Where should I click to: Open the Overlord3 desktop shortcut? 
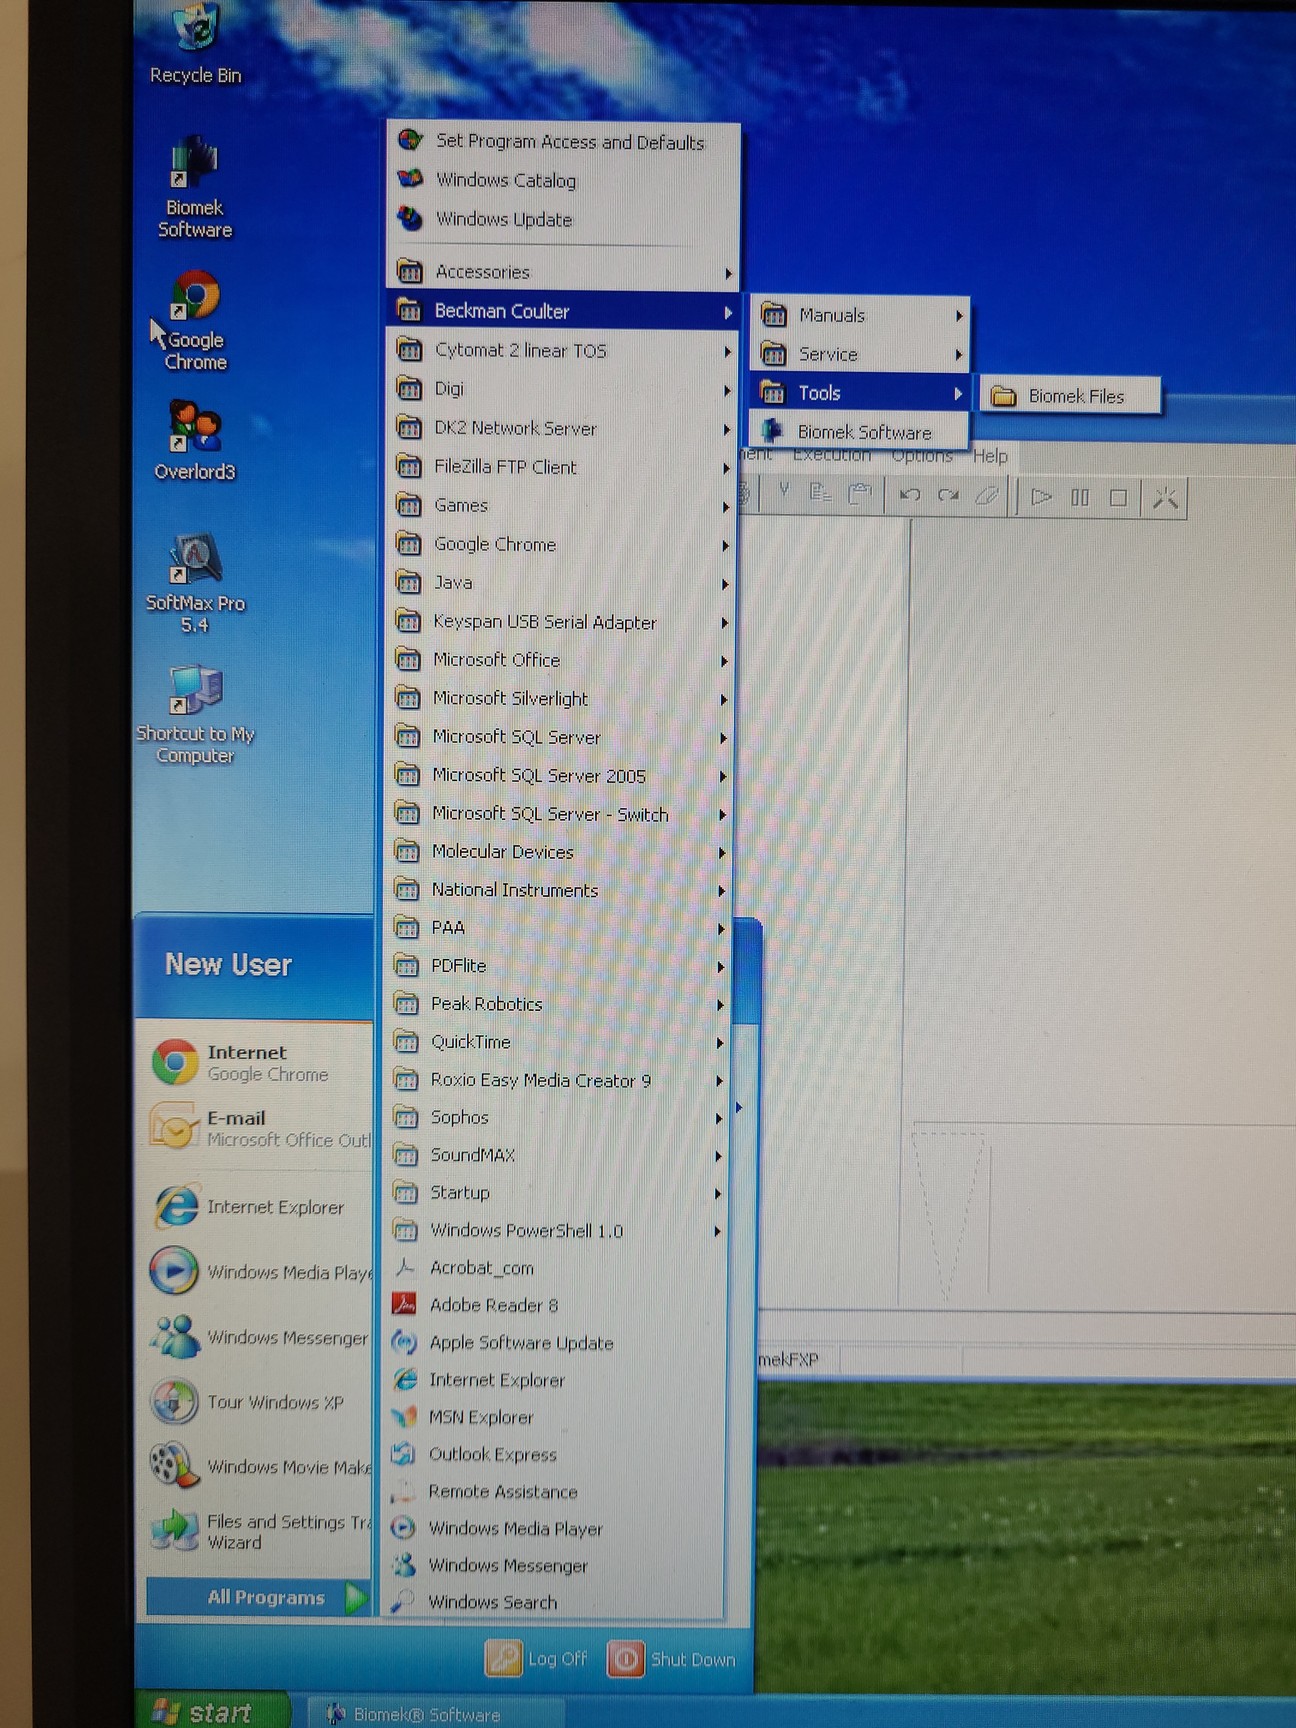pyautogui.click(x=195, y=440)
